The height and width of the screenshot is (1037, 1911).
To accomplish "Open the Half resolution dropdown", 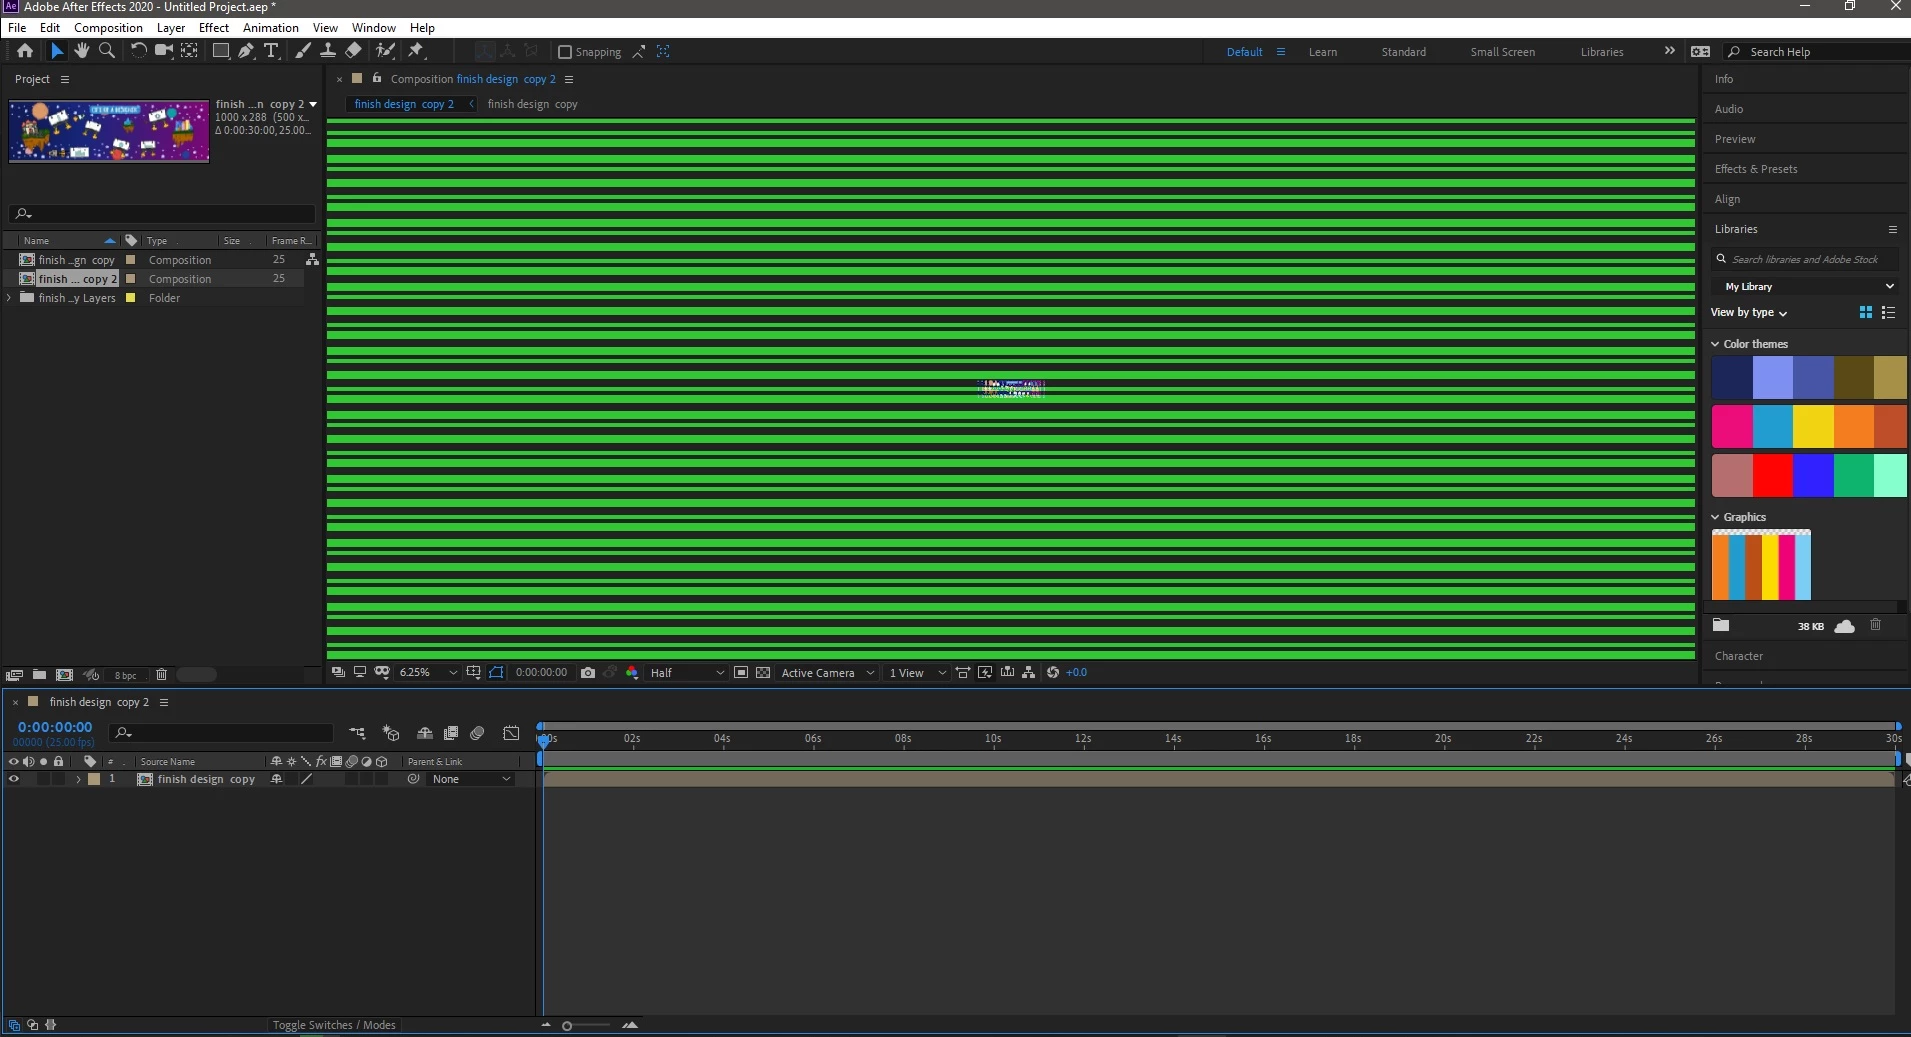I will (686, 673).
